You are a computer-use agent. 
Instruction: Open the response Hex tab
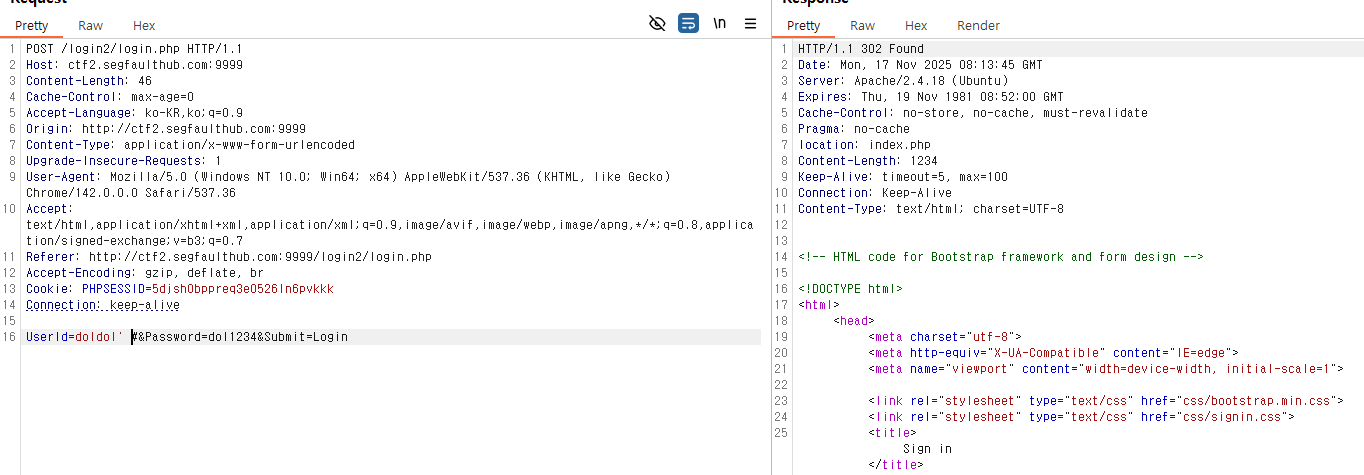[x=916, y=26]
